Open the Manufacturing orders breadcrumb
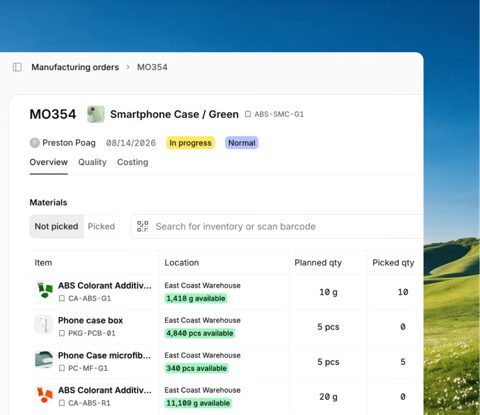This screenshot has width=480, height=415. pos(75,67)
